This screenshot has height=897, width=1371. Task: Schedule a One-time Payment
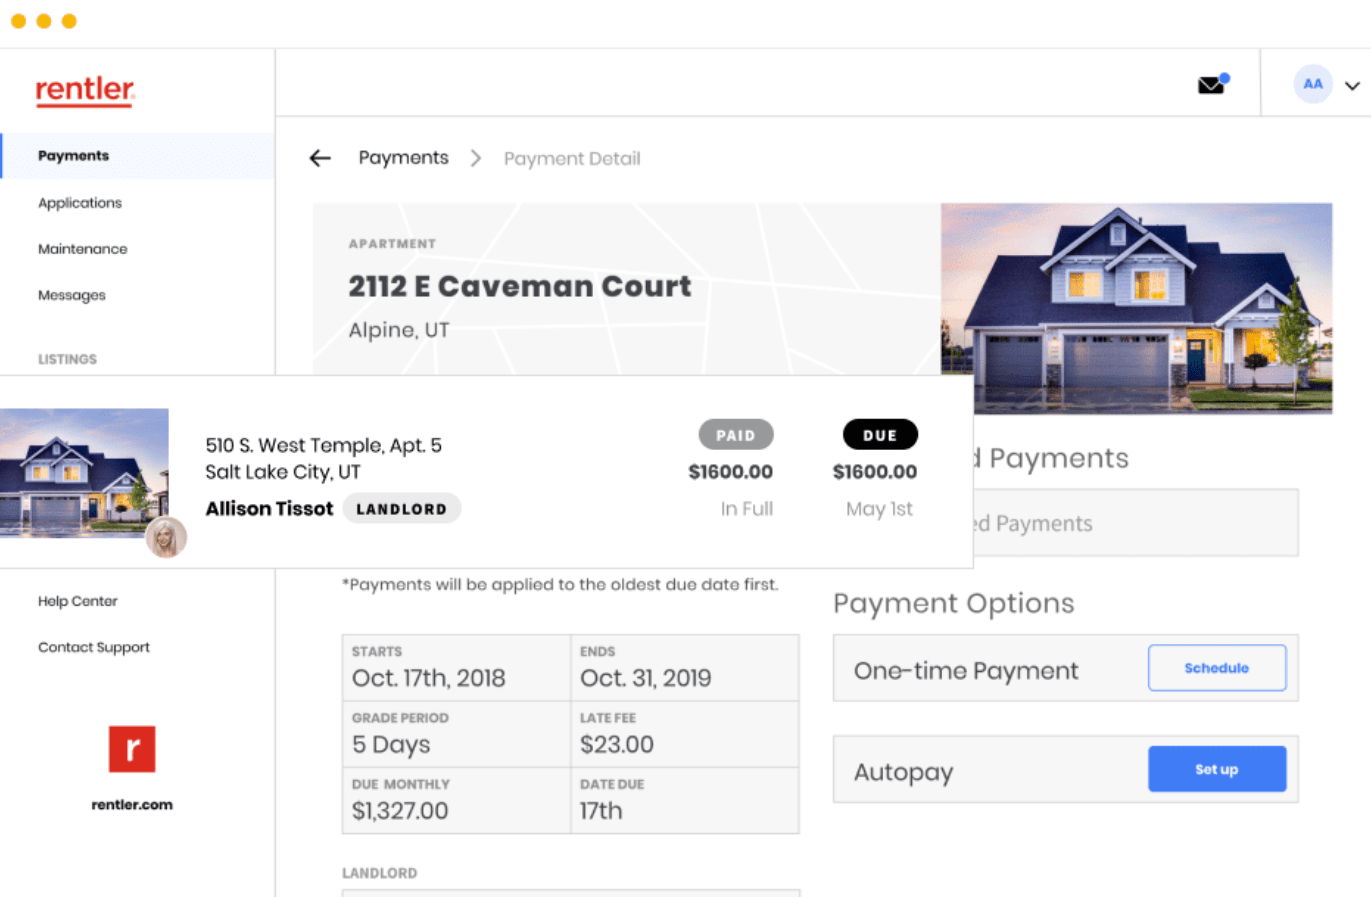point(1216,667)
